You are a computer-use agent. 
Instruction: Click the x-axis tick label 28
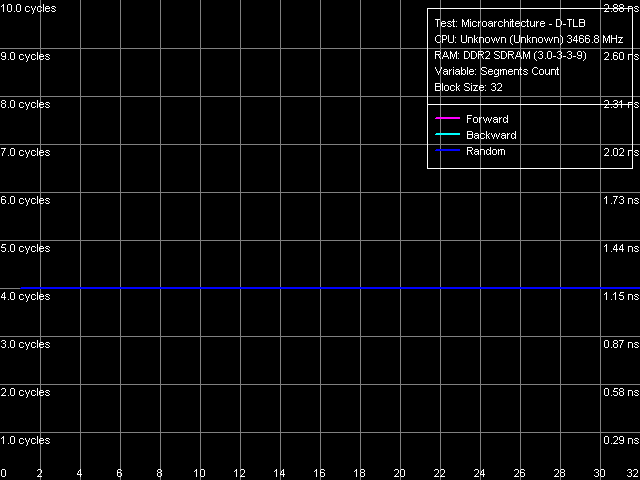pyautogui.click(x=559, y=473)
